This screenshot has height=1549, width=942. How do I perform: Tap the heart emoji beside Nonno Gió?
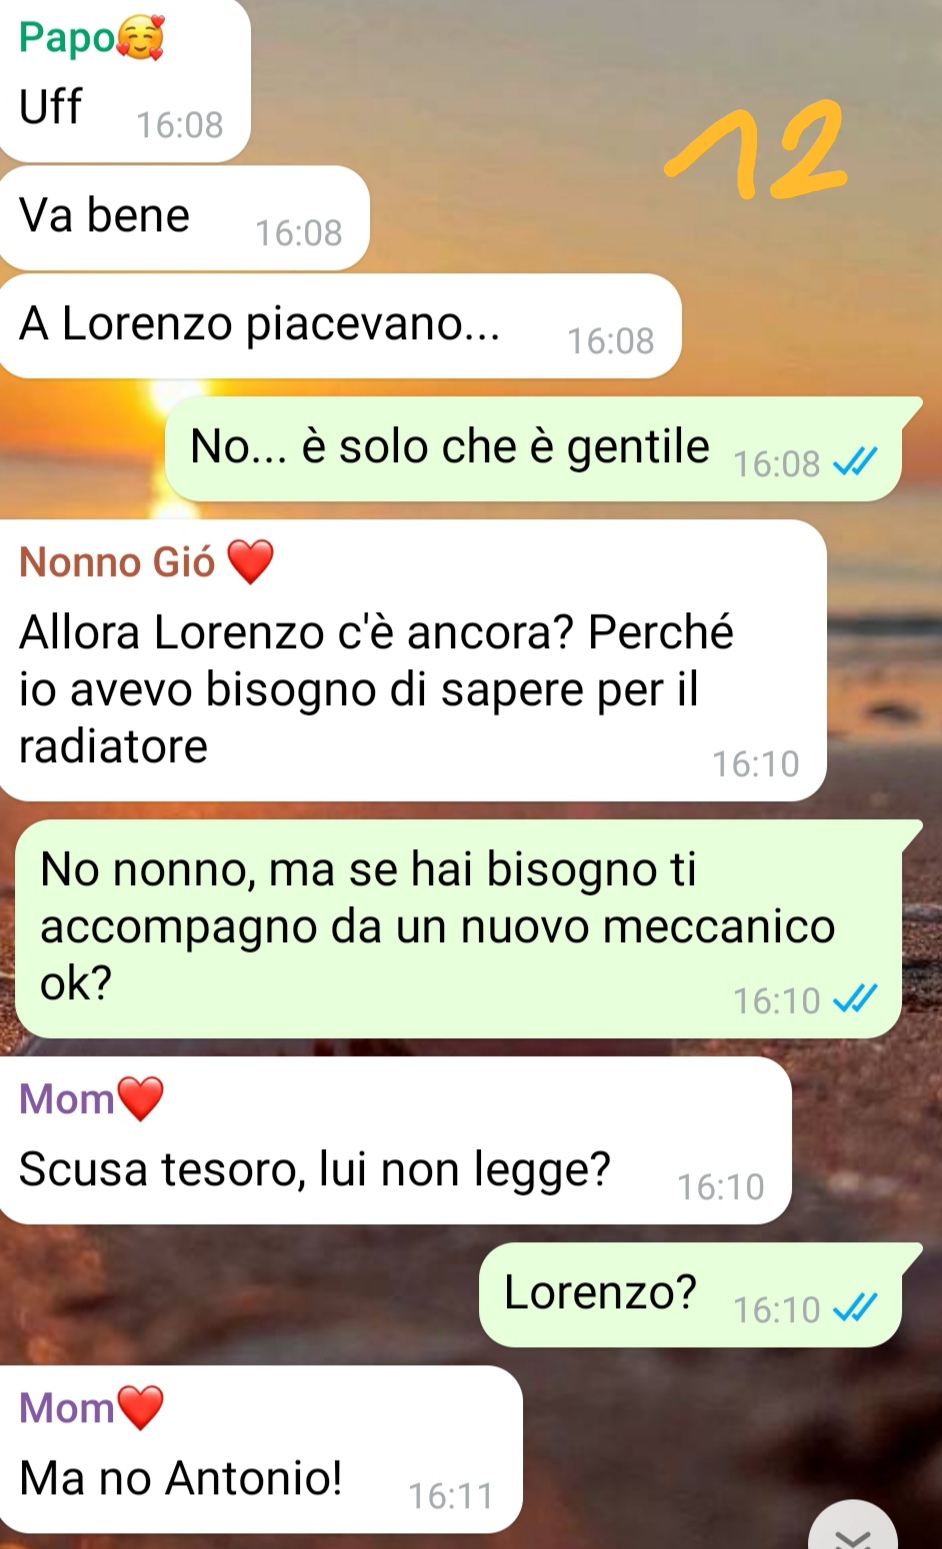pos(250,562)
